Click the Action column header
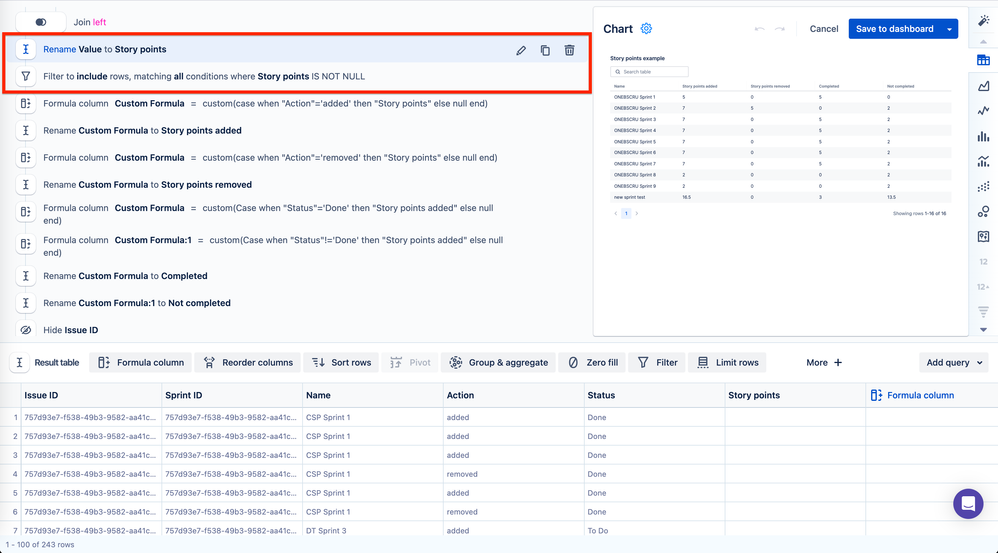 coord(514,395)
